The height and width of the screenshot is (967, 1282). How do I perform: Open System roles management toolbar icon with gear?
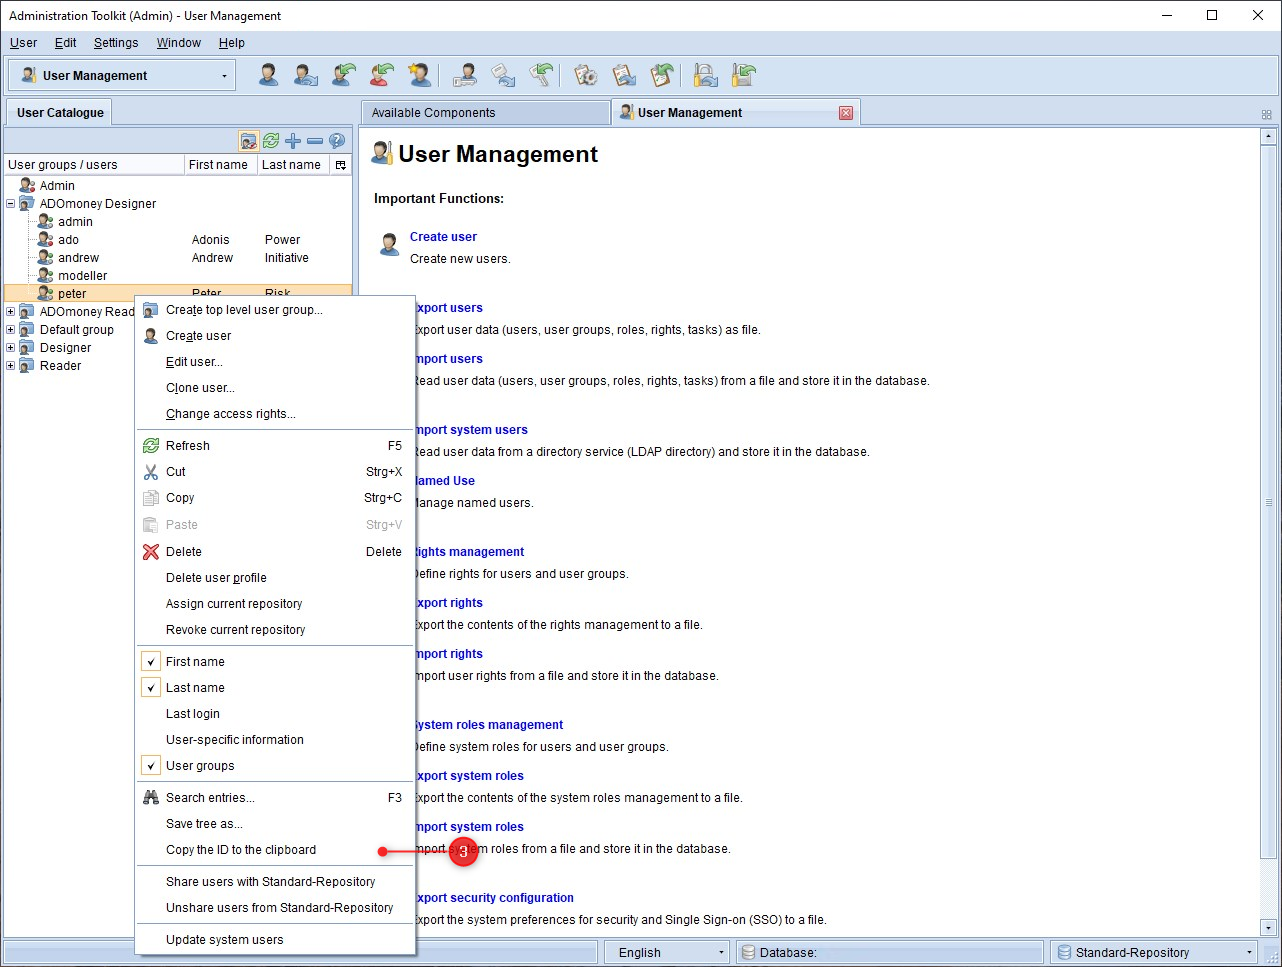coord(586,75)
